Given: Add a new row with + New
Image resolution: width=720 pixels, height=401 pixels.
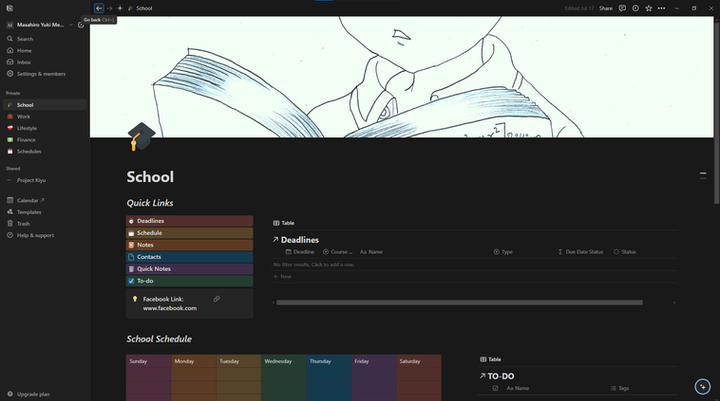Looking at the screenshot, I should click(x=282, y=277).
